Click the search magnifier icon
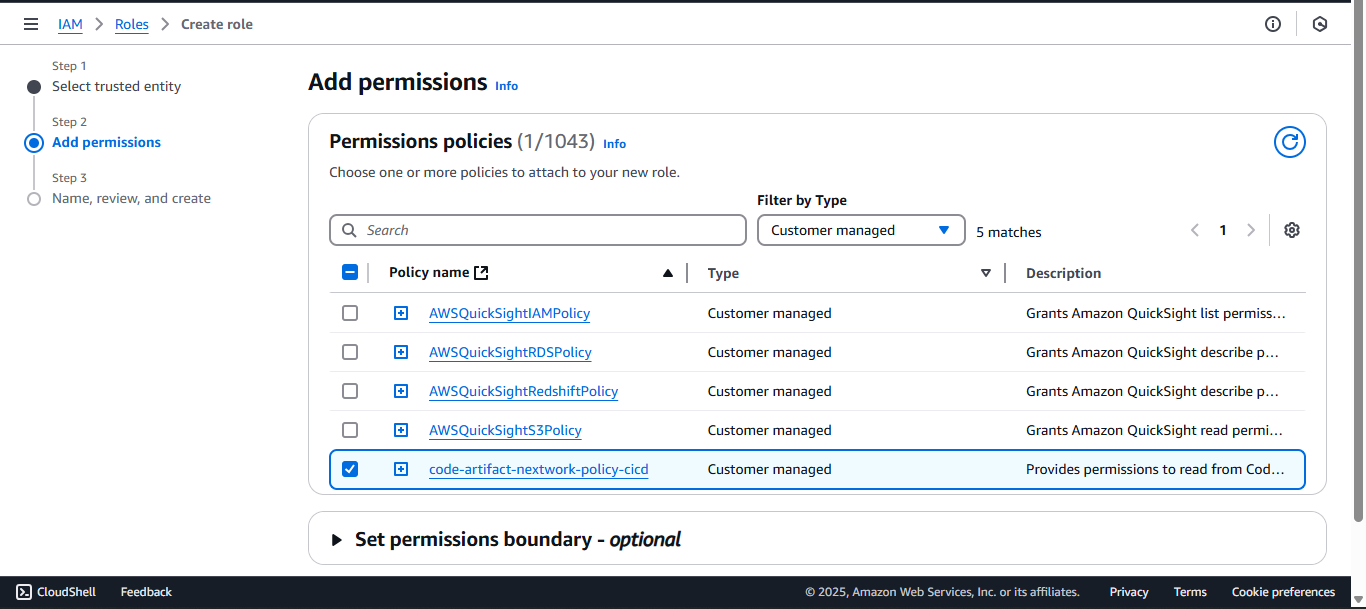This screenshot has height=609, width=1366. (x=349, y=230)
